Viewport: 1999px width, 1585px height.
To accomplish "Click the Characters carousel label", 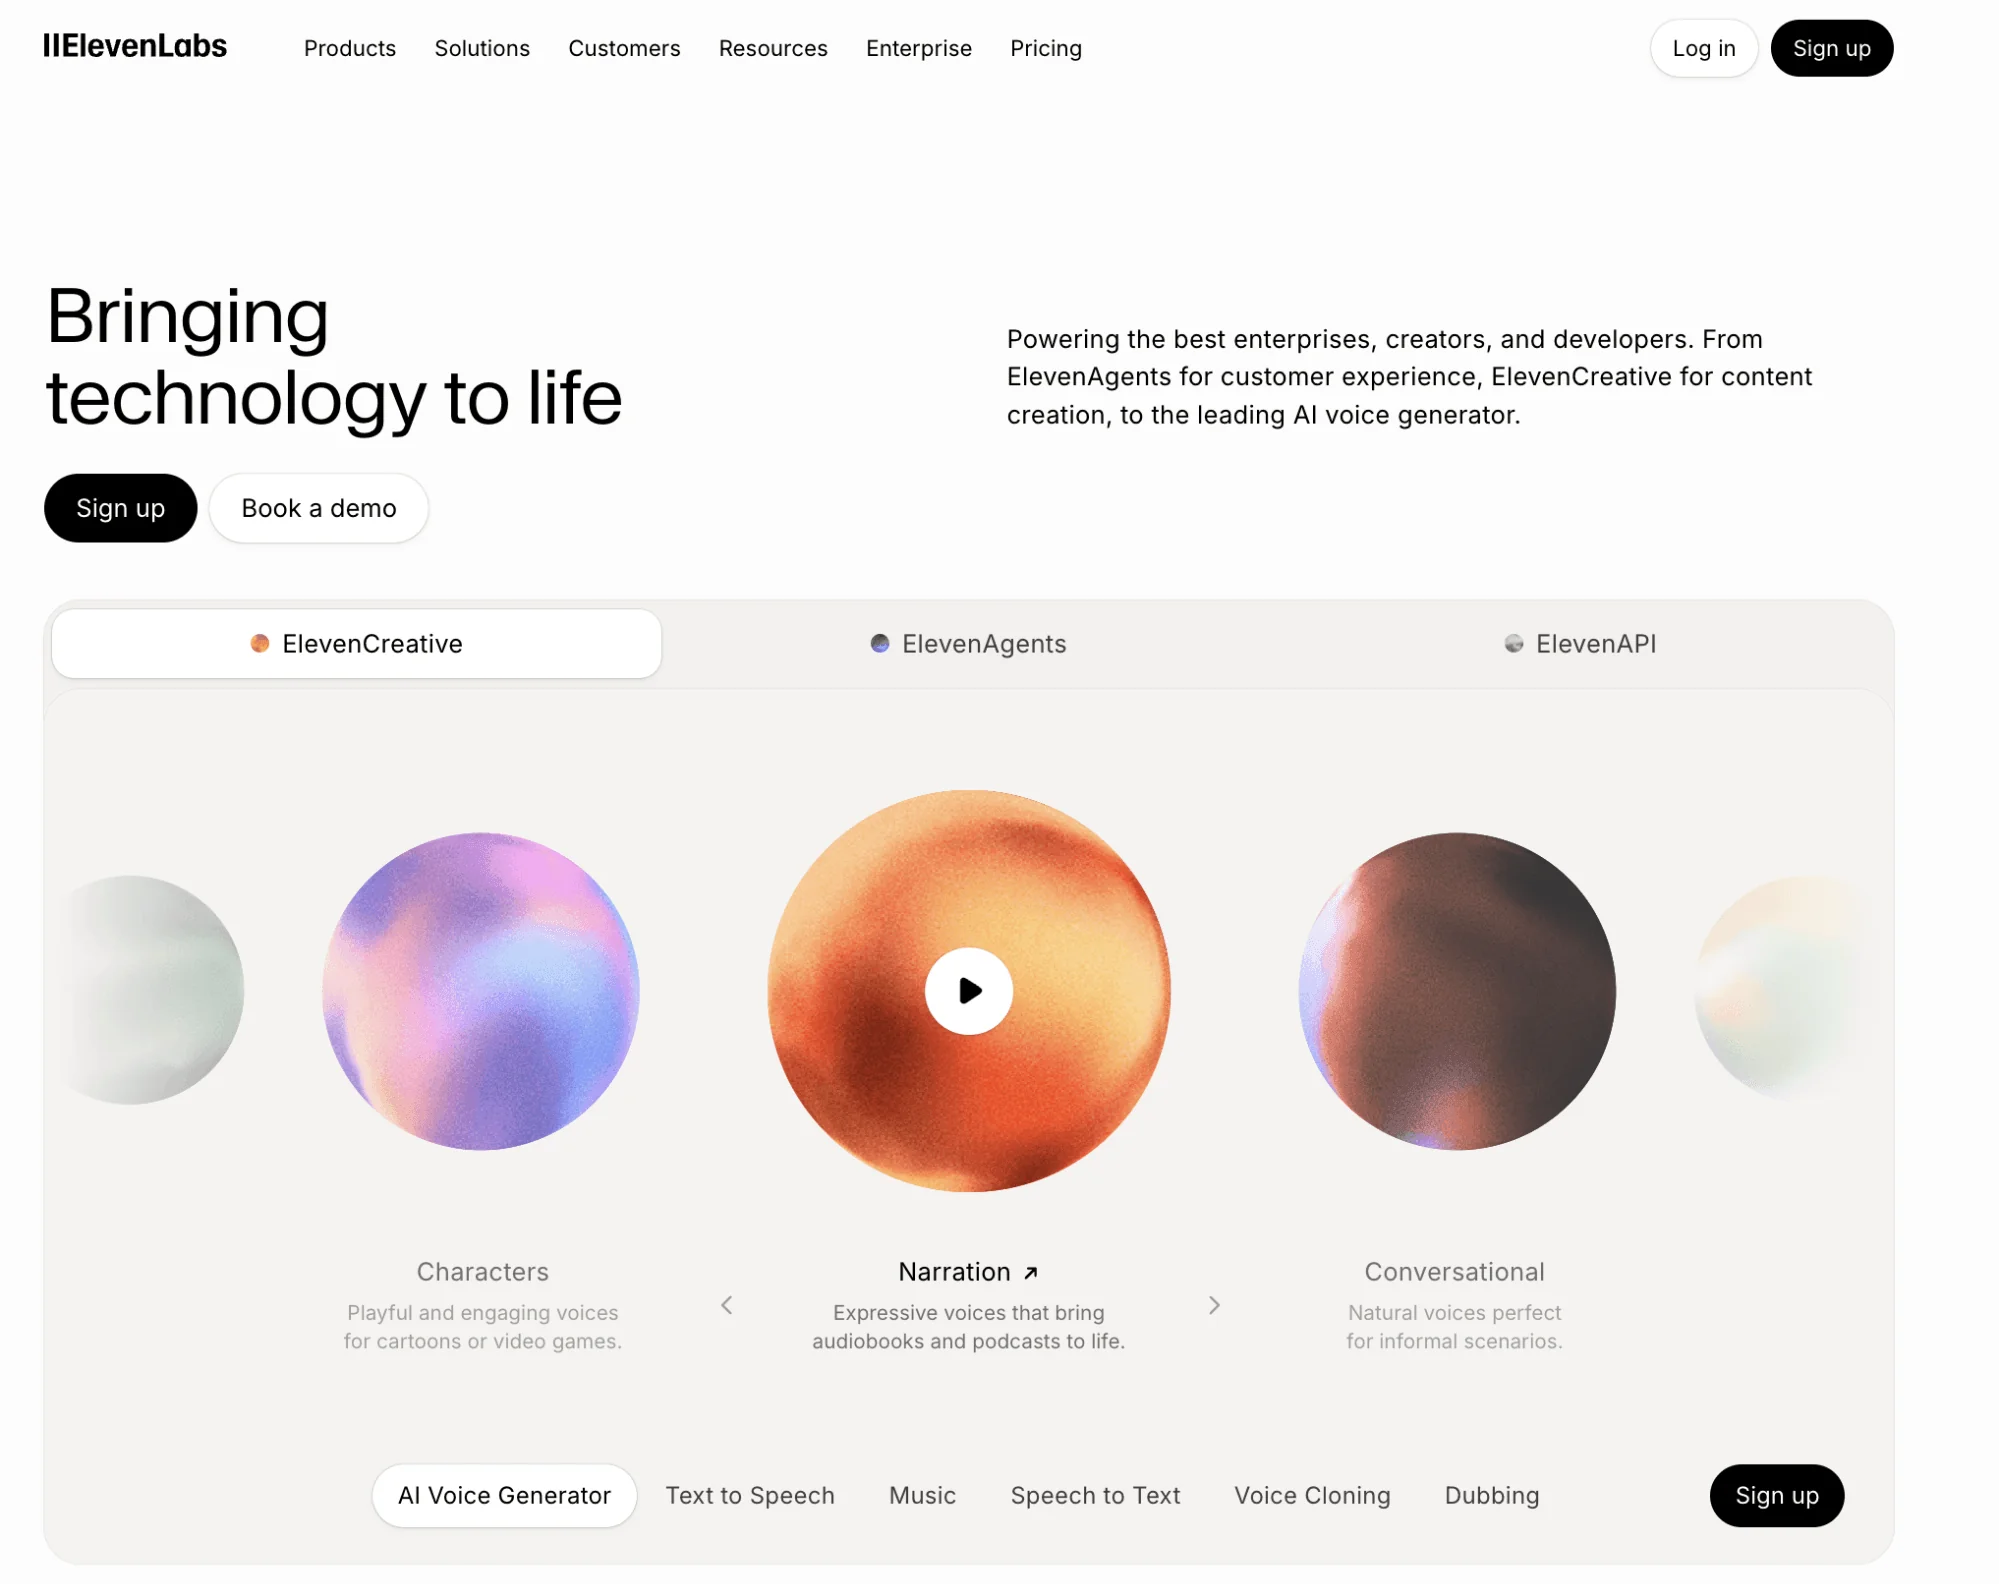I will (x=483, y=1272).
